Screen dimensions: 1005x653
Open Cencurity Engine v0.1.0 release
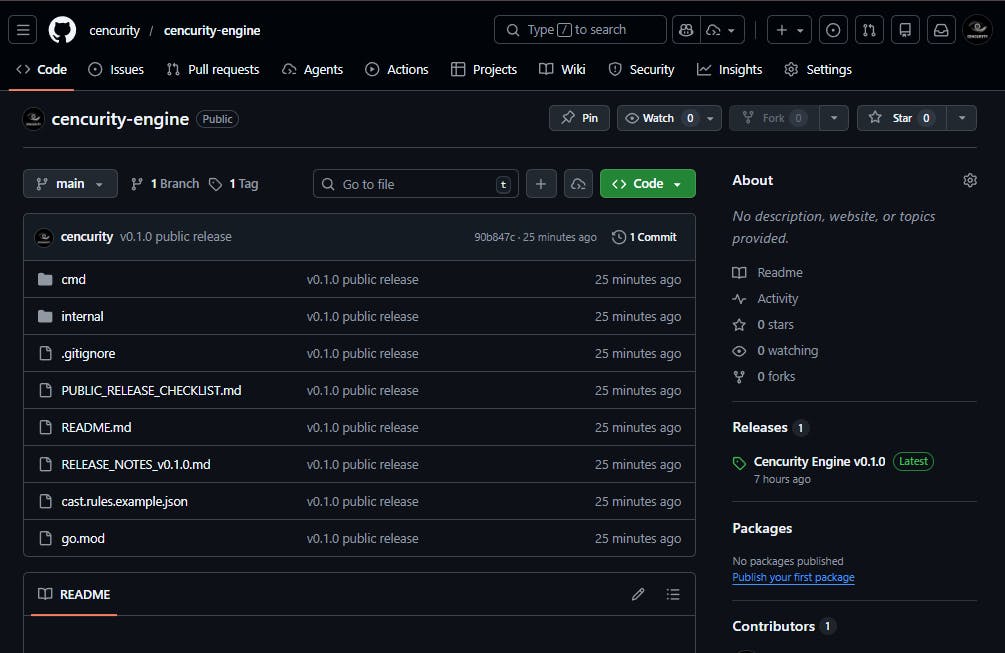819,461
